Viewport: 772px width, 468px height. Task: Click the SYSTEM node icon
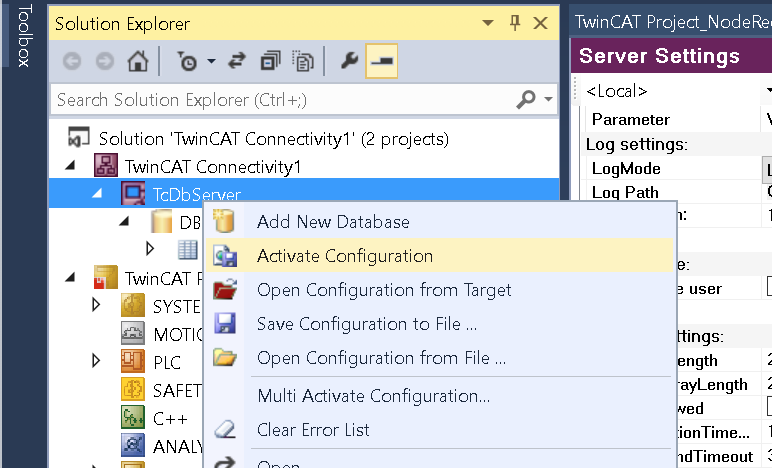pos(133,306)
